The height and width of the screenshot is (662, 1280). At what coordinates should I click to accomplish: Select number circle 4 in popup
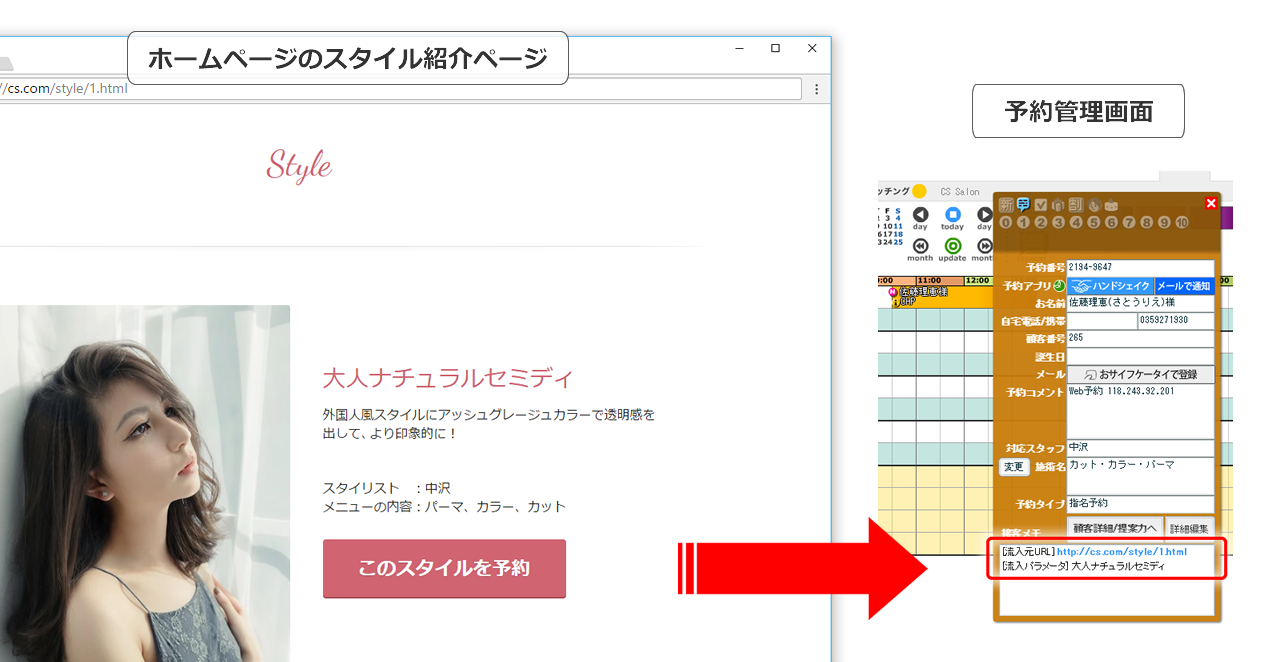click(1076, 222)
